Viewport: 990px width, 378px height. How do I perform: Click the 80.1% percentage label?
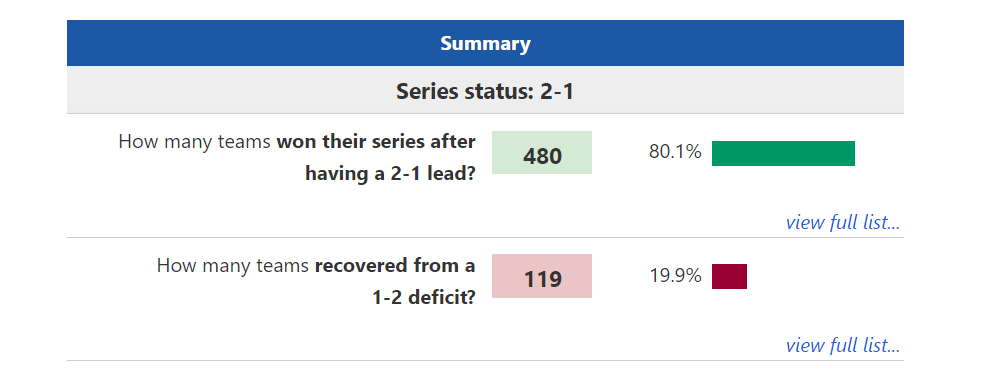click(675, 152)
